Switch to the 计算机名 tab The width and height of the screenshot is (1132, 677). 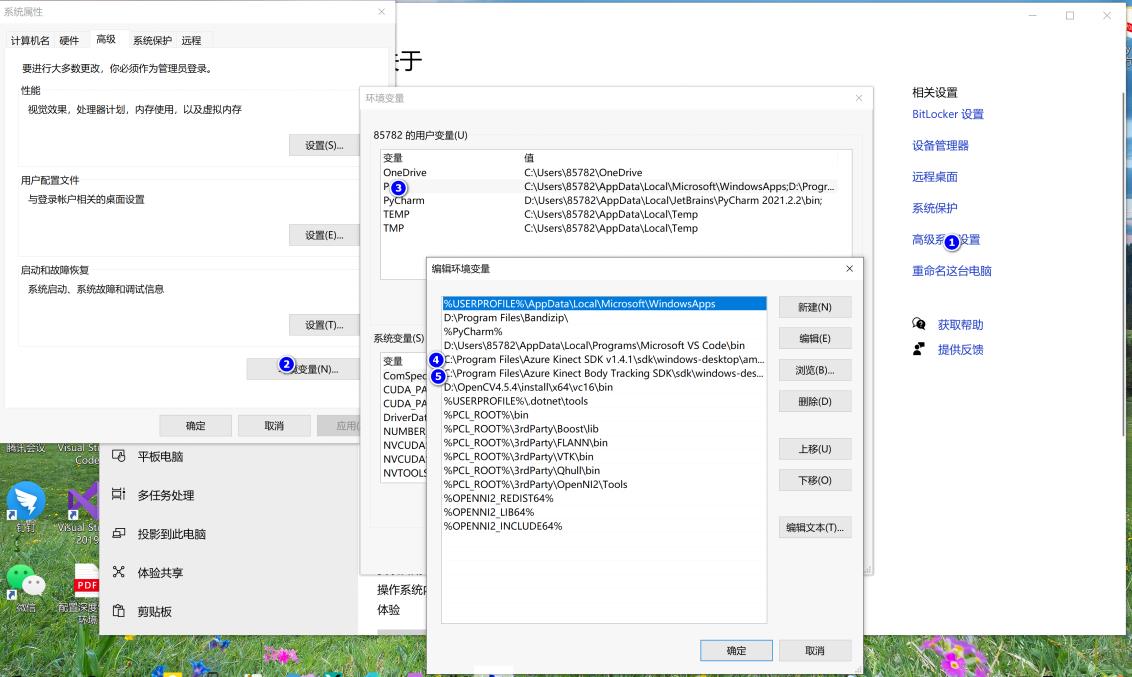click(30, 40)
